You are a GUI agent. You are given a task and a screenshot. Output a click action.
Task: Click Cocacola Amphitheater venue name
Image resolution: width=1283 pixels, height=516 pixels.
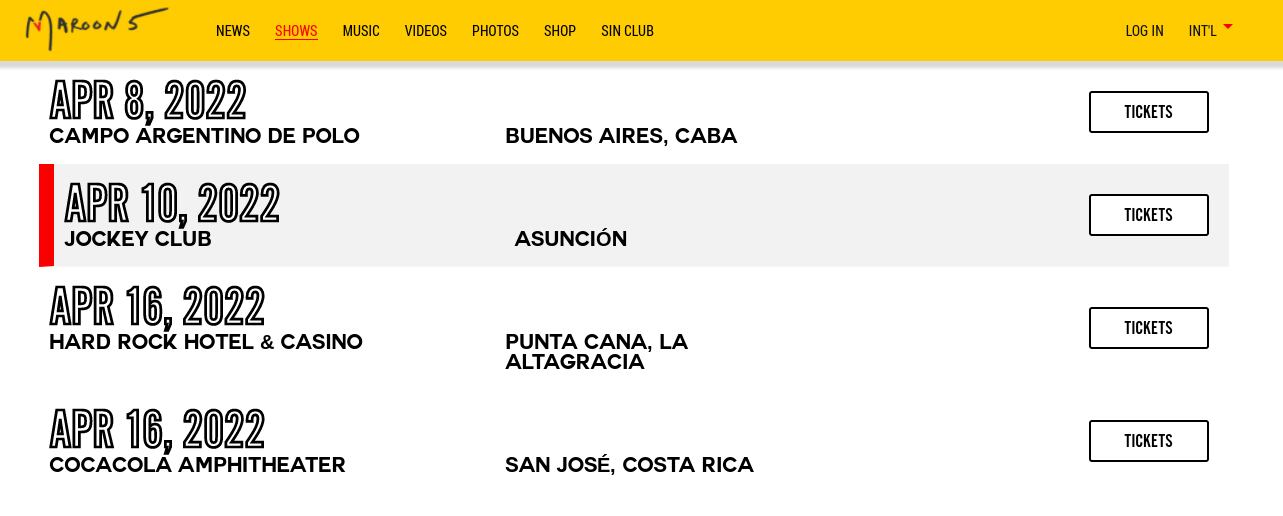[x=197, y=465]
